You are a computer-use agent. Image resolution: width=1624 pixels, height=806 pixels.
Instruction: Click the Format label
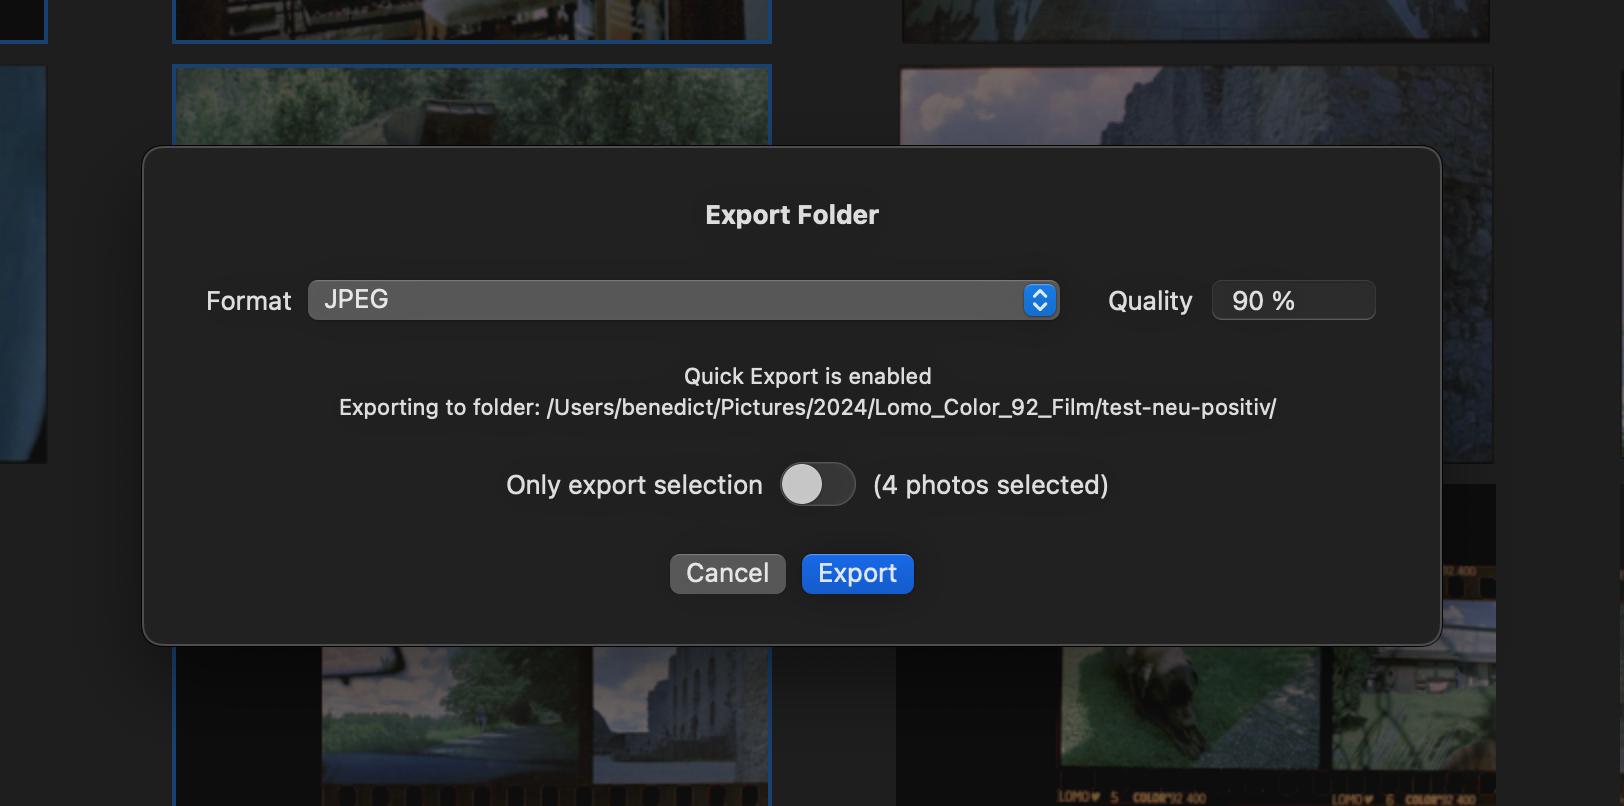click(248, 301)
